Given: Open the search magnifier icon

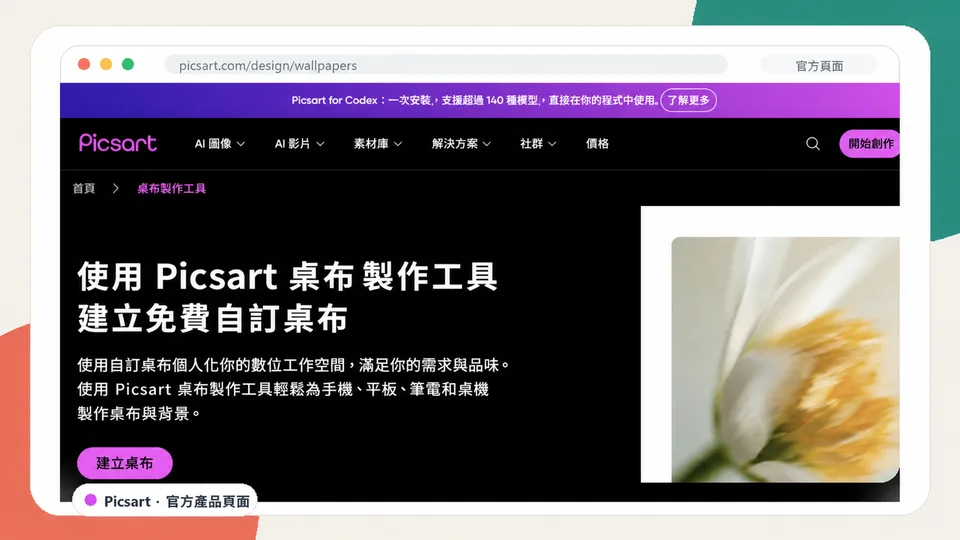Looking at the screenshot, I should coord(812,144).
